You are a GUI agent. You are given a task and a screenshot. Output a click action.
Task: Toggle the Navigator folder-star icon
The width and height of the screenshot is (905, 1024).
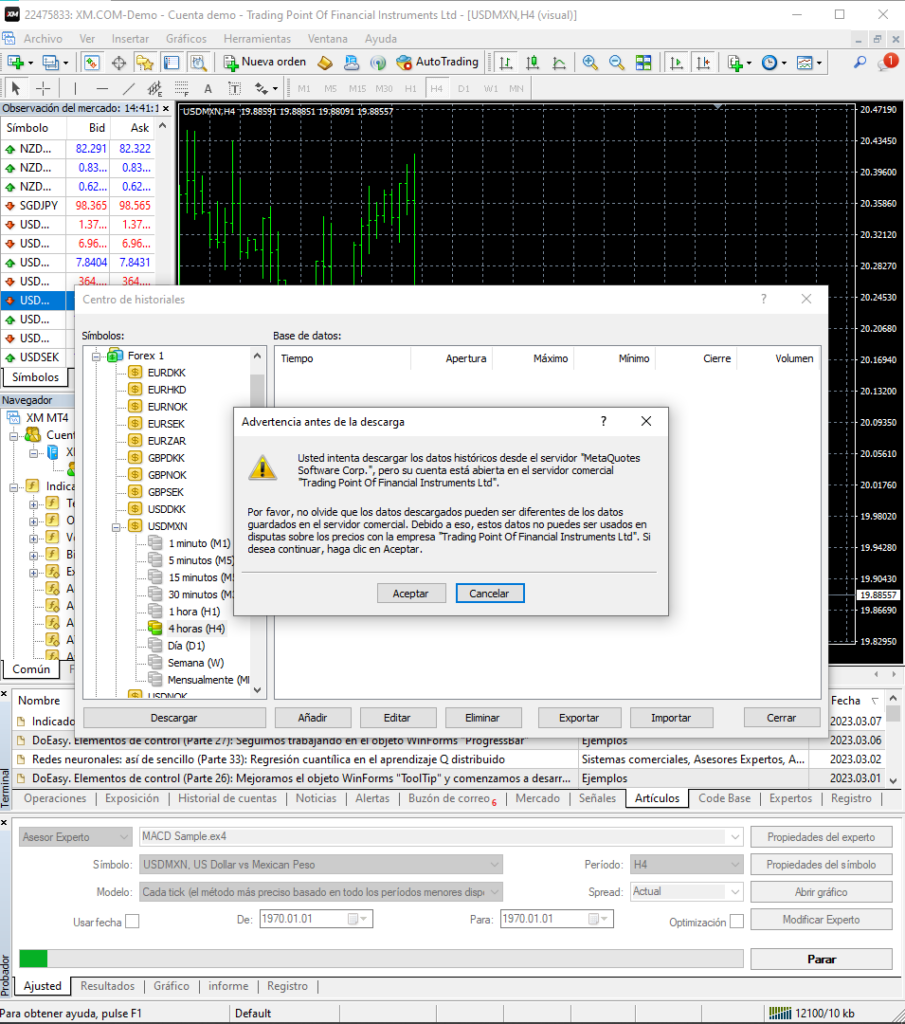pyautogui.click(x=144, y=63)
